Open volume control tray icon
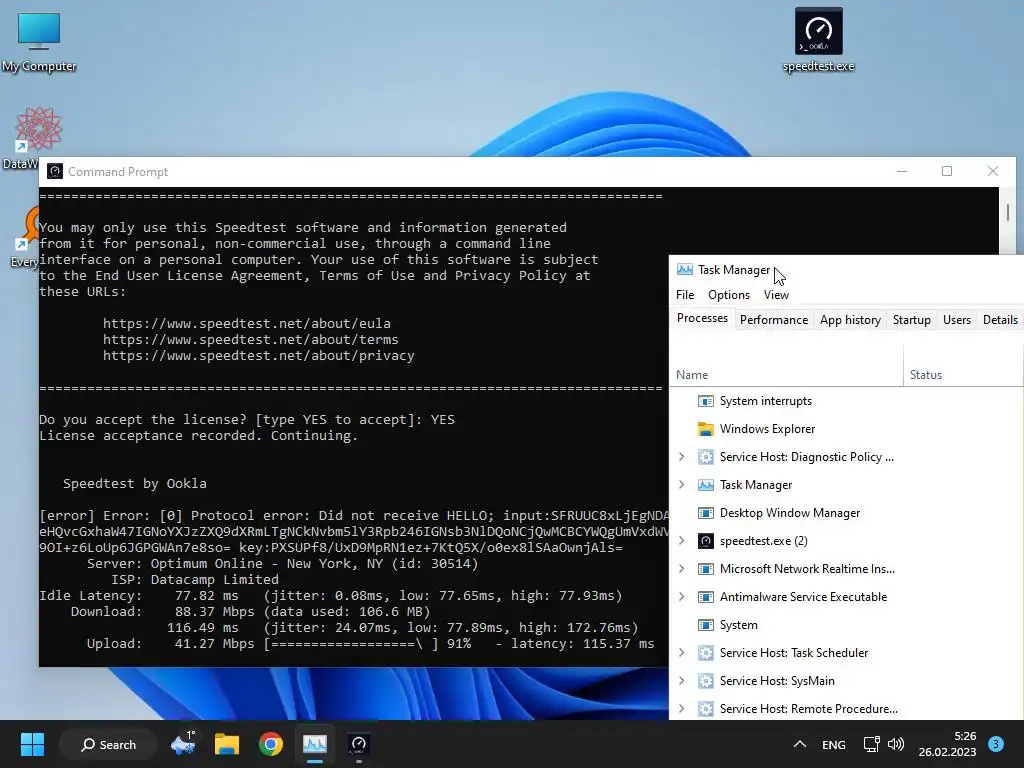Image resolution: width=1024 pixels, height=768 pixels. (896, 744)
